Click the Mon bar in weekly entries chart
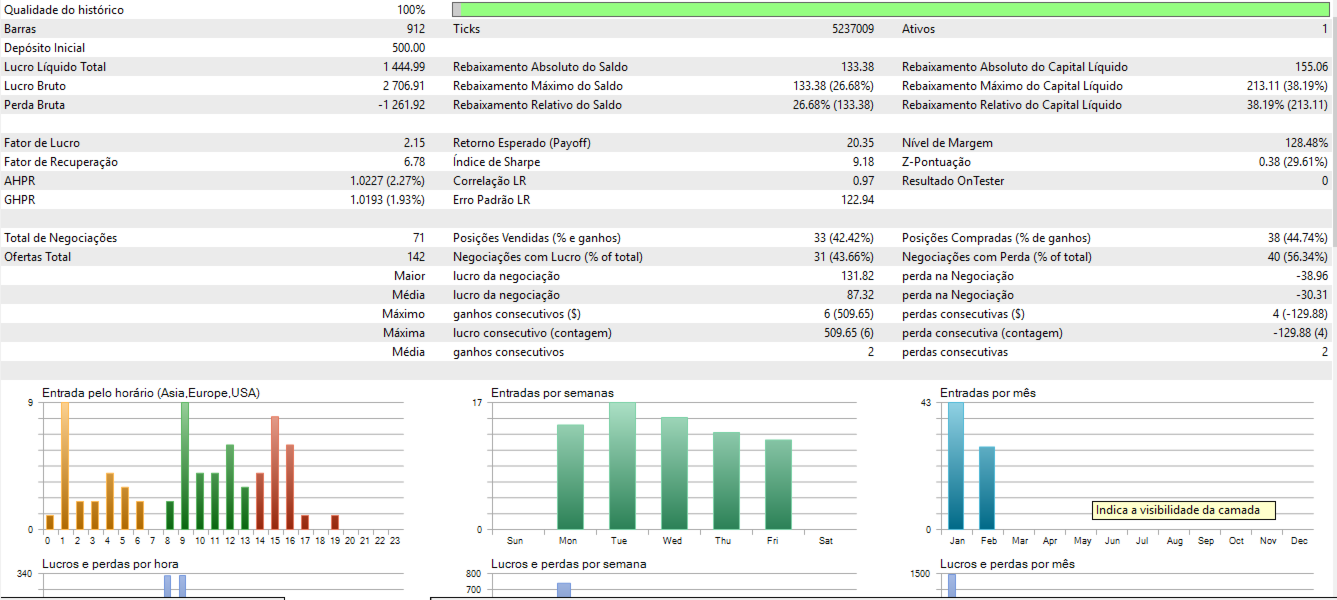The height and width of the screenshot is (600, 1337). coord(570,477)
